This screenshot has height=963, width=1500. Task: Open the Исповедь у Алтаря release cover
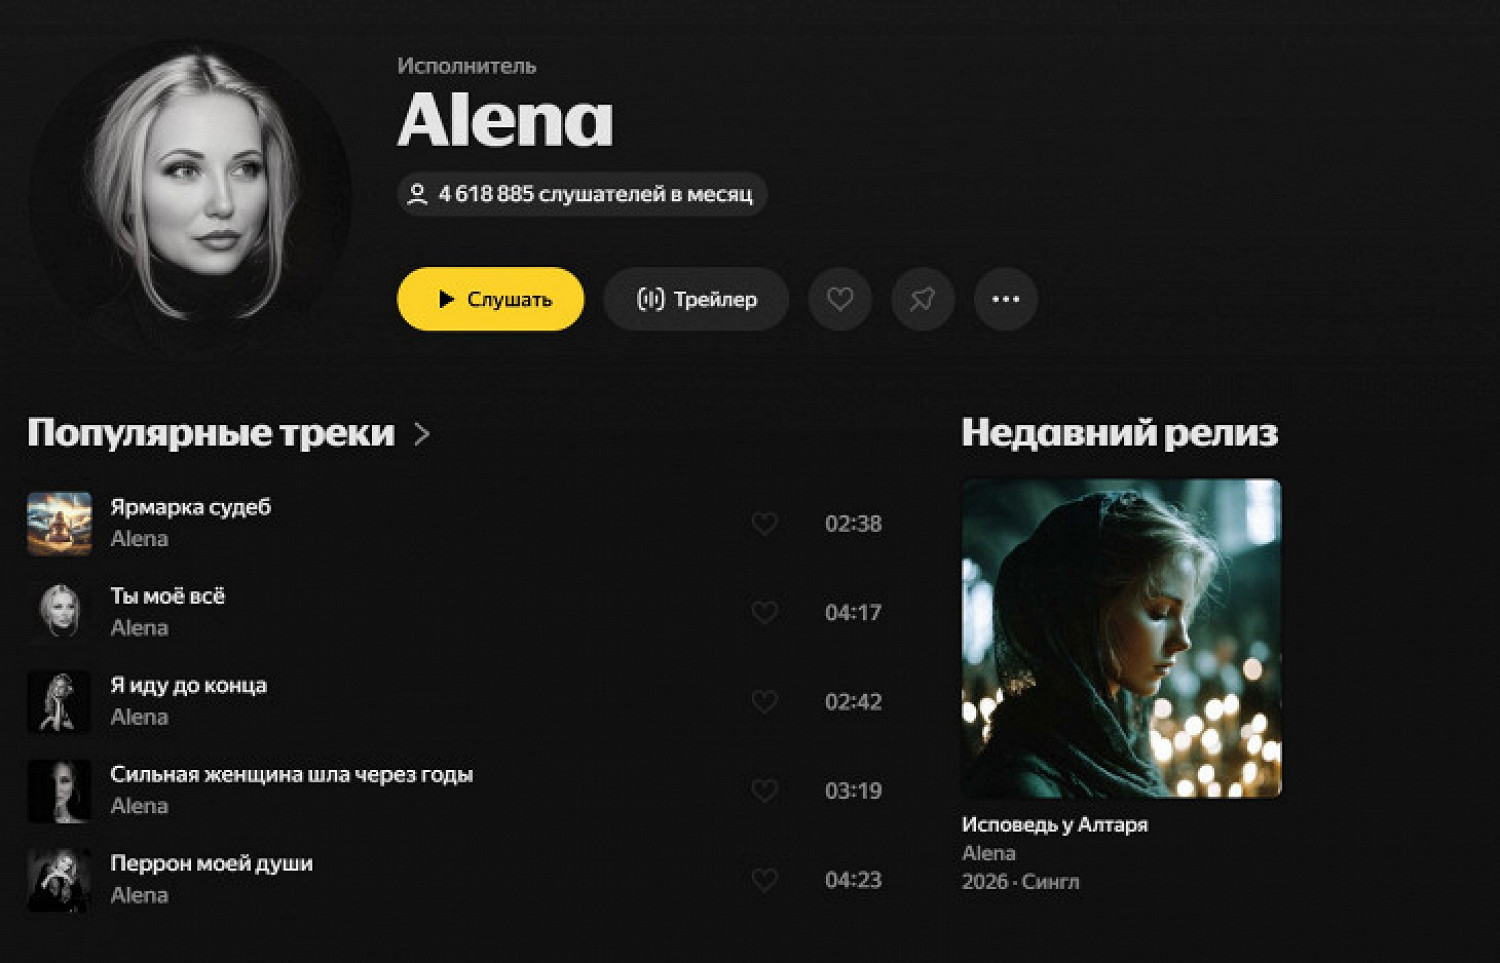coord(1121,638)
